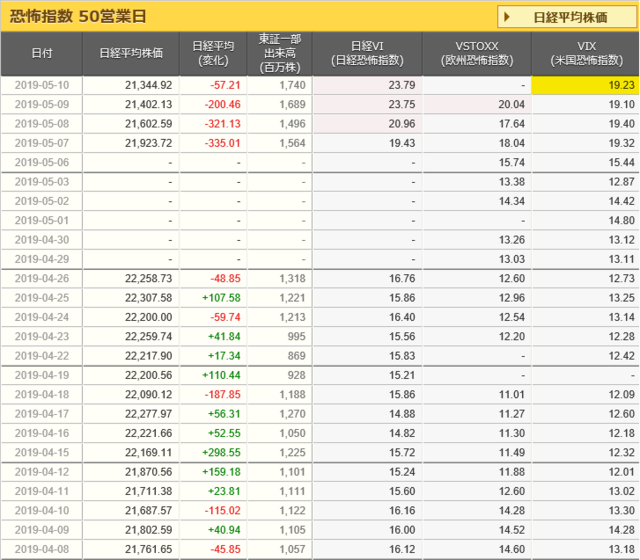640x560 pixels.
Task: Click the yellow highlighted VIX value 19.23
Action: (586, 86)
